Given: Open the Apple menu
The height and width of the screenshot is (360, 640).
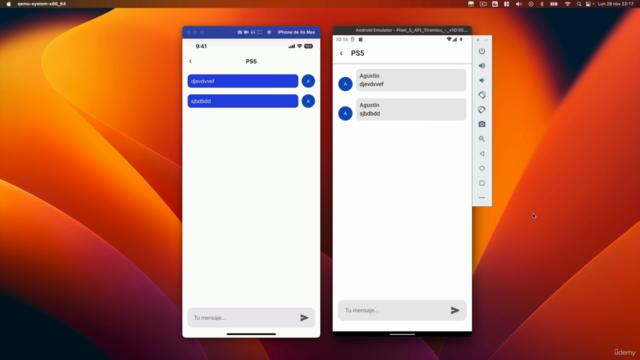Looking at the screenshot, I should click(9, 4).
